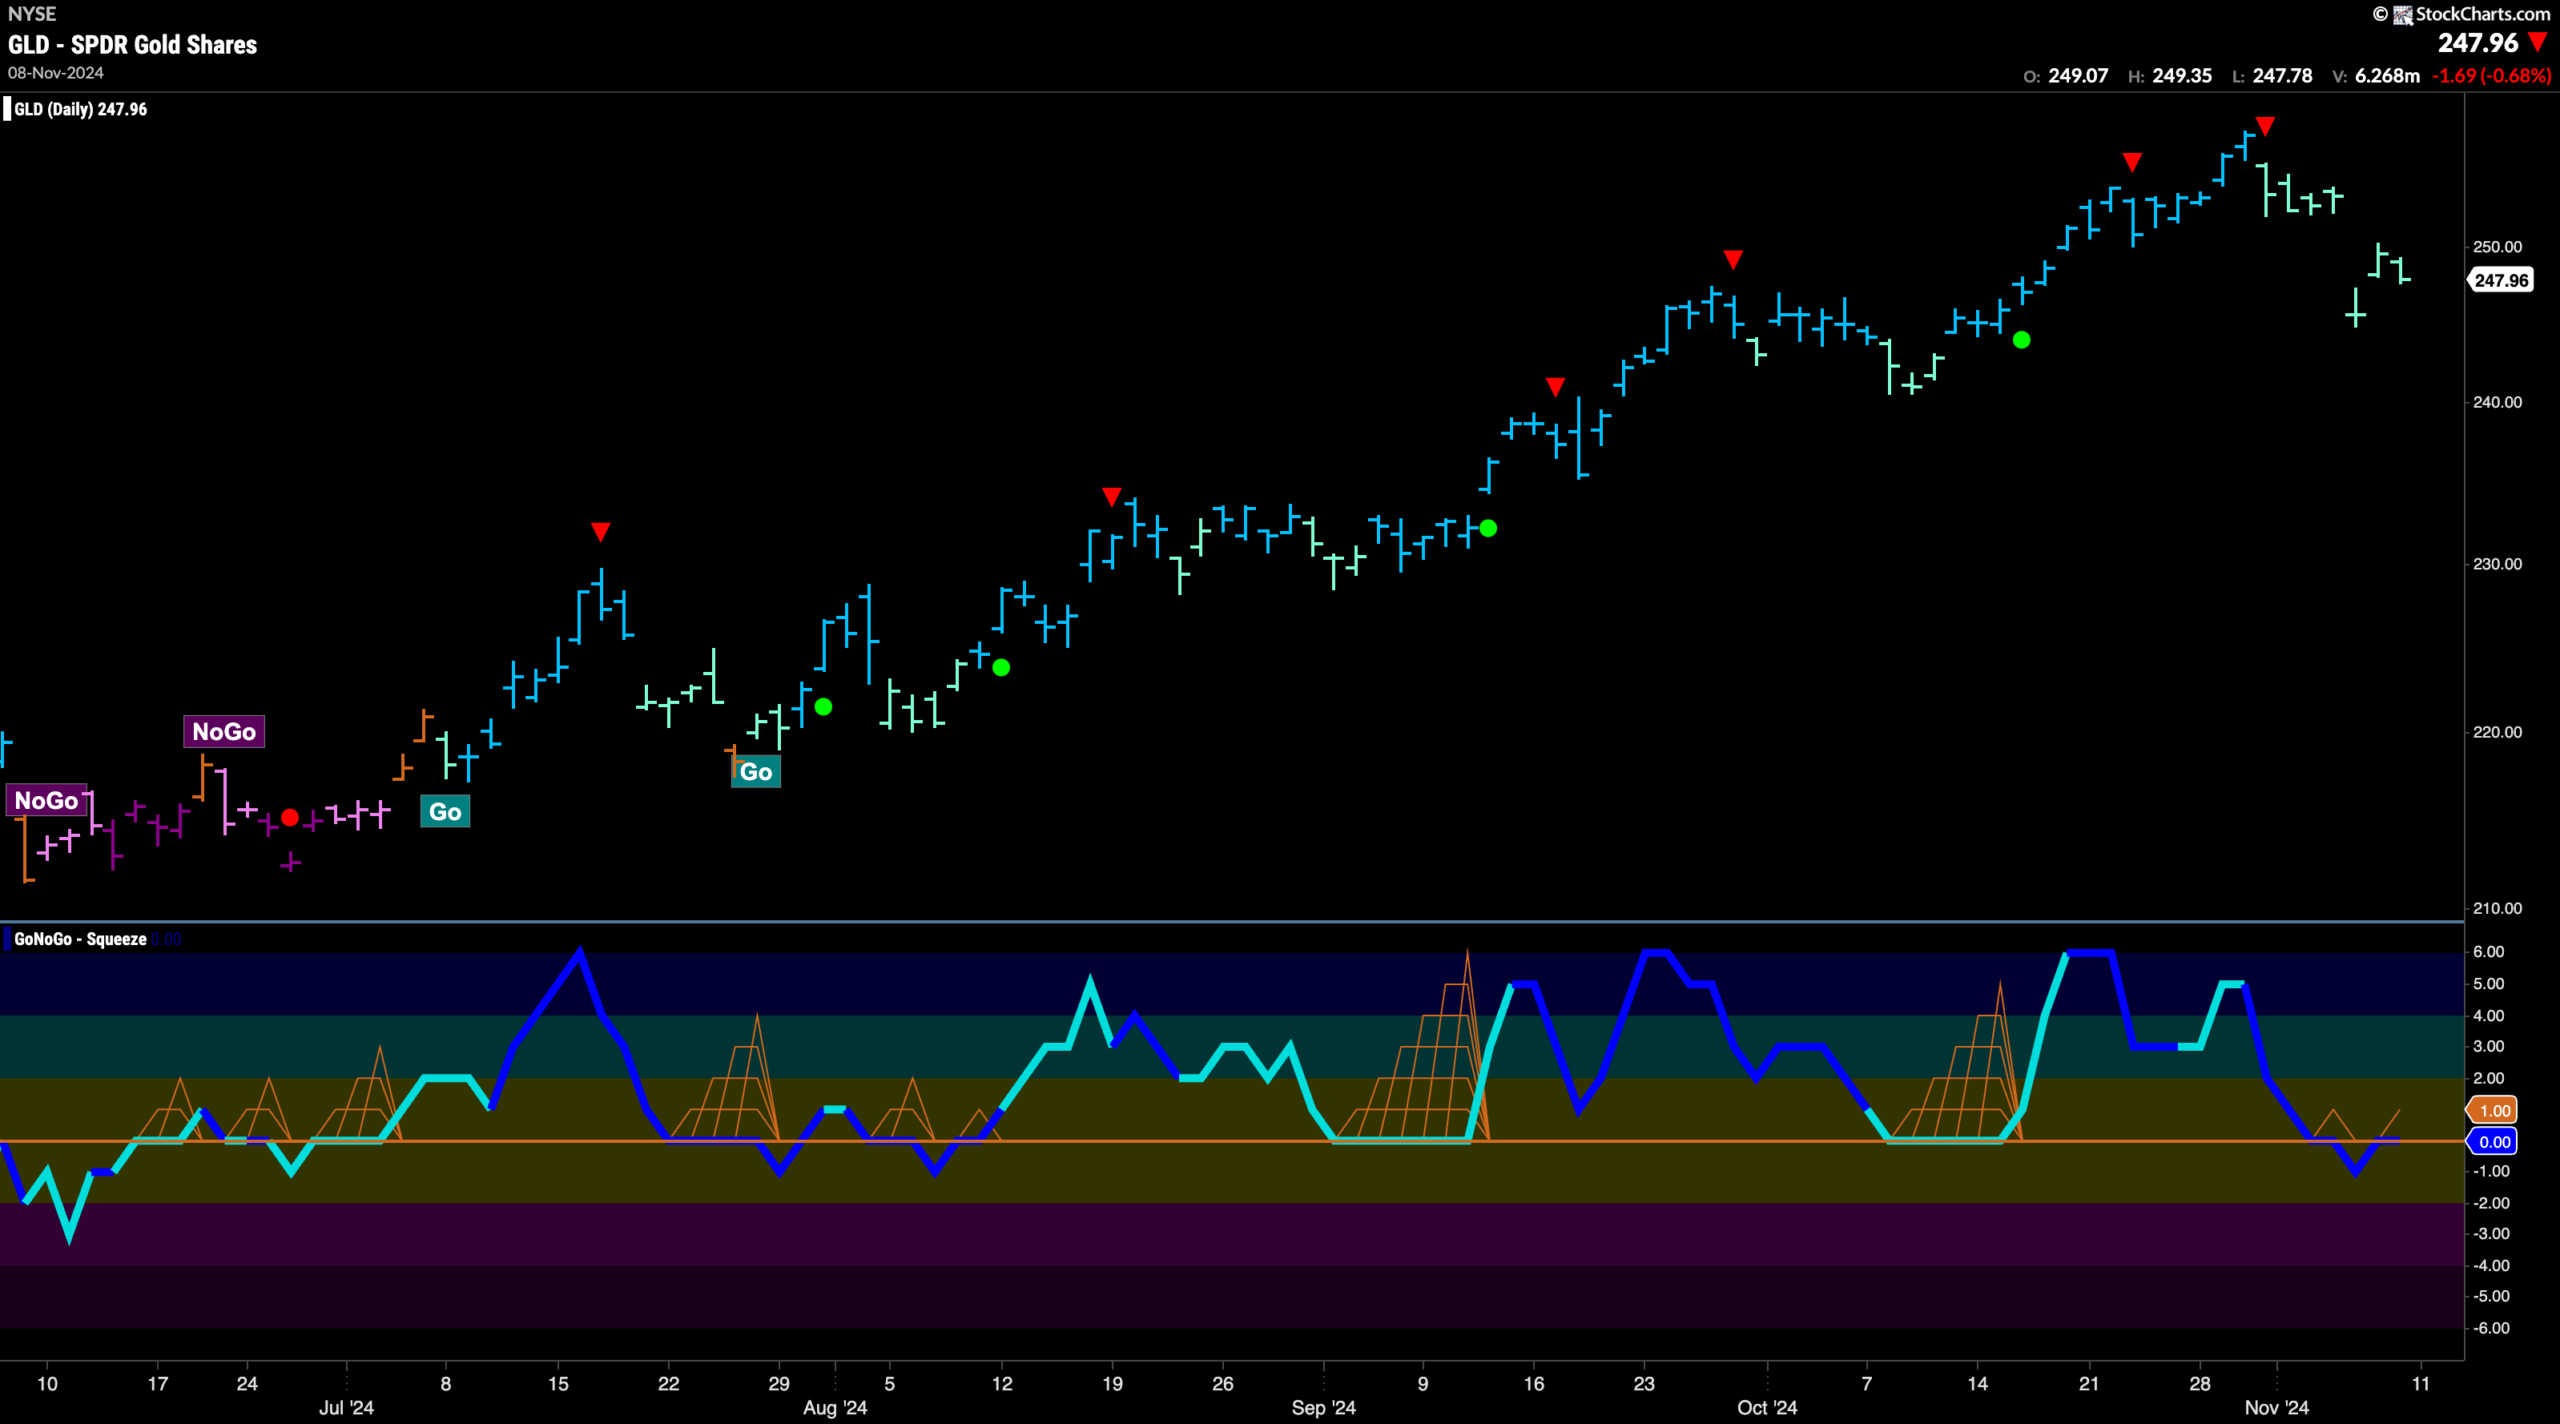2560x1424 pixels.
Task: Click the red circle marker near late June
Action: click(x=290, y=817)
